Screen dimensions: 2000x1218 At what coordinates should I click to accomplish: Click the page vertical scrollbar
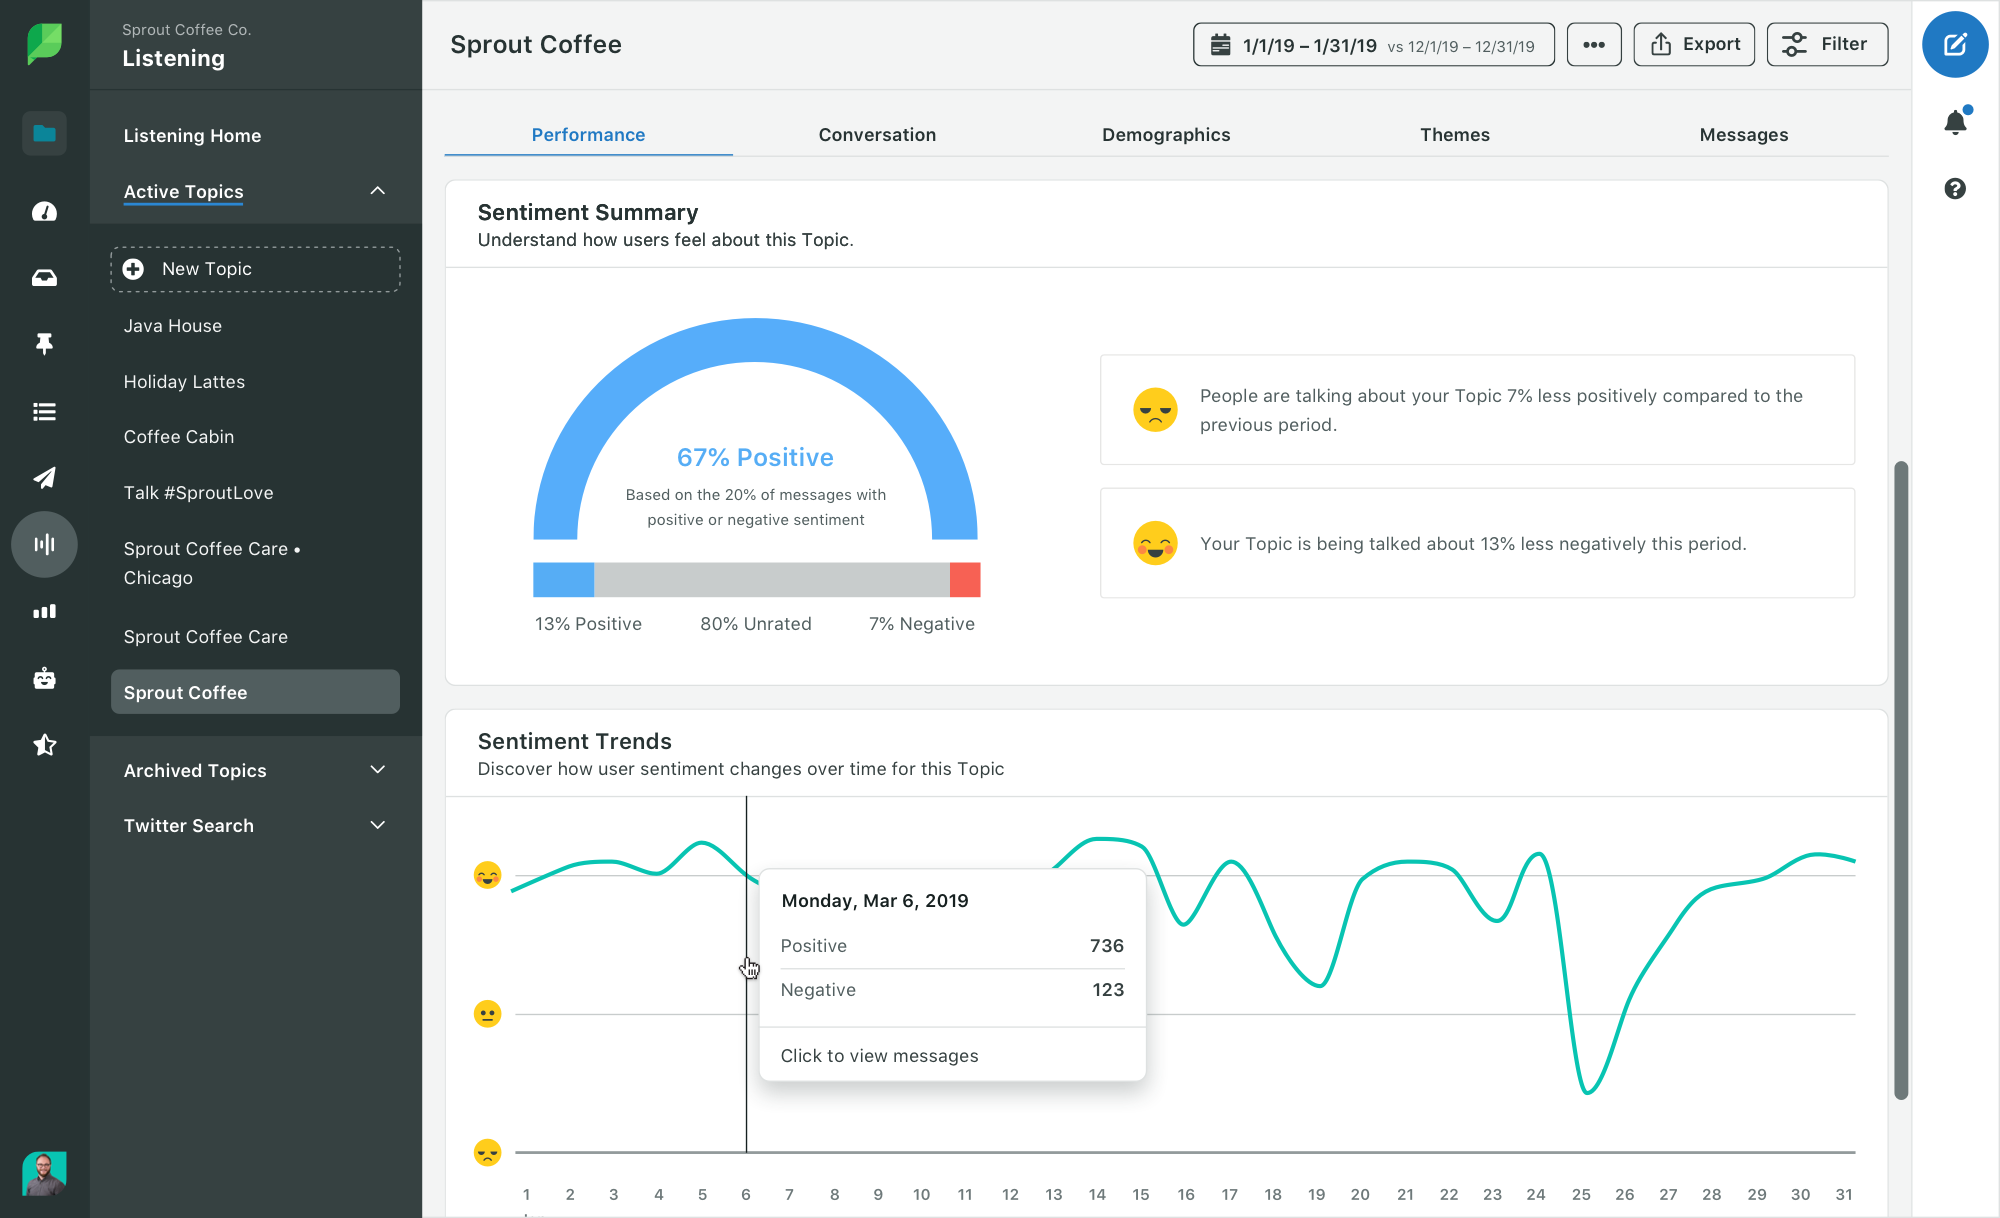pyautogui.click(x=1901, y=780)
